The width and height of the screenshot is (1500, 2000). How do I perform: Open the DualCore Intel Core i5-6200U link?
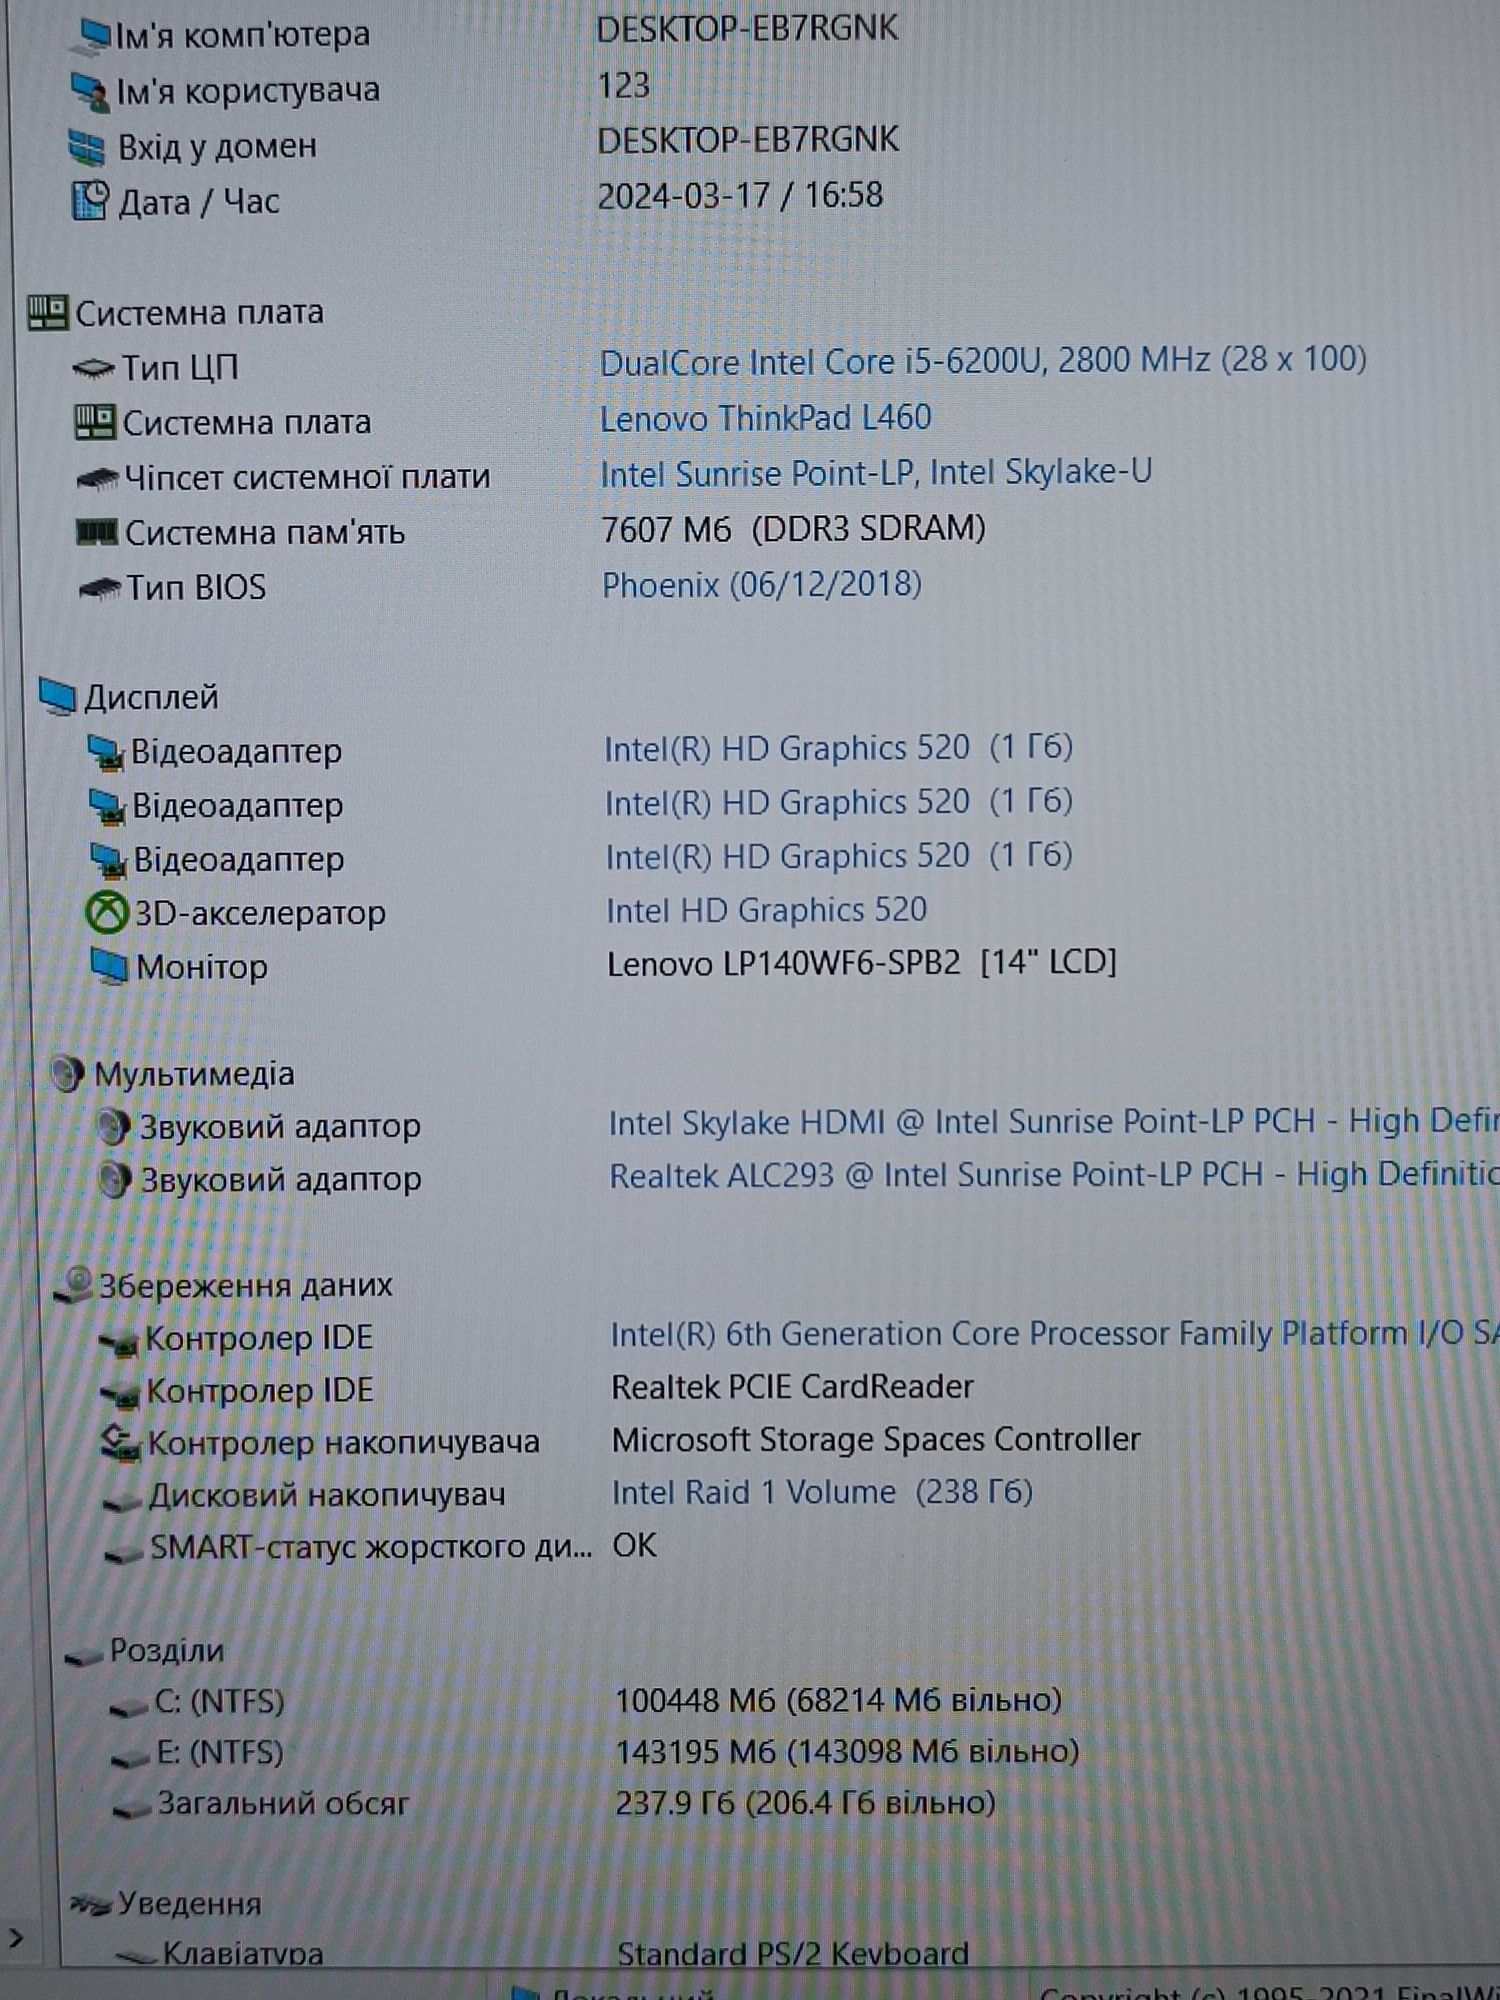point(982,361)
